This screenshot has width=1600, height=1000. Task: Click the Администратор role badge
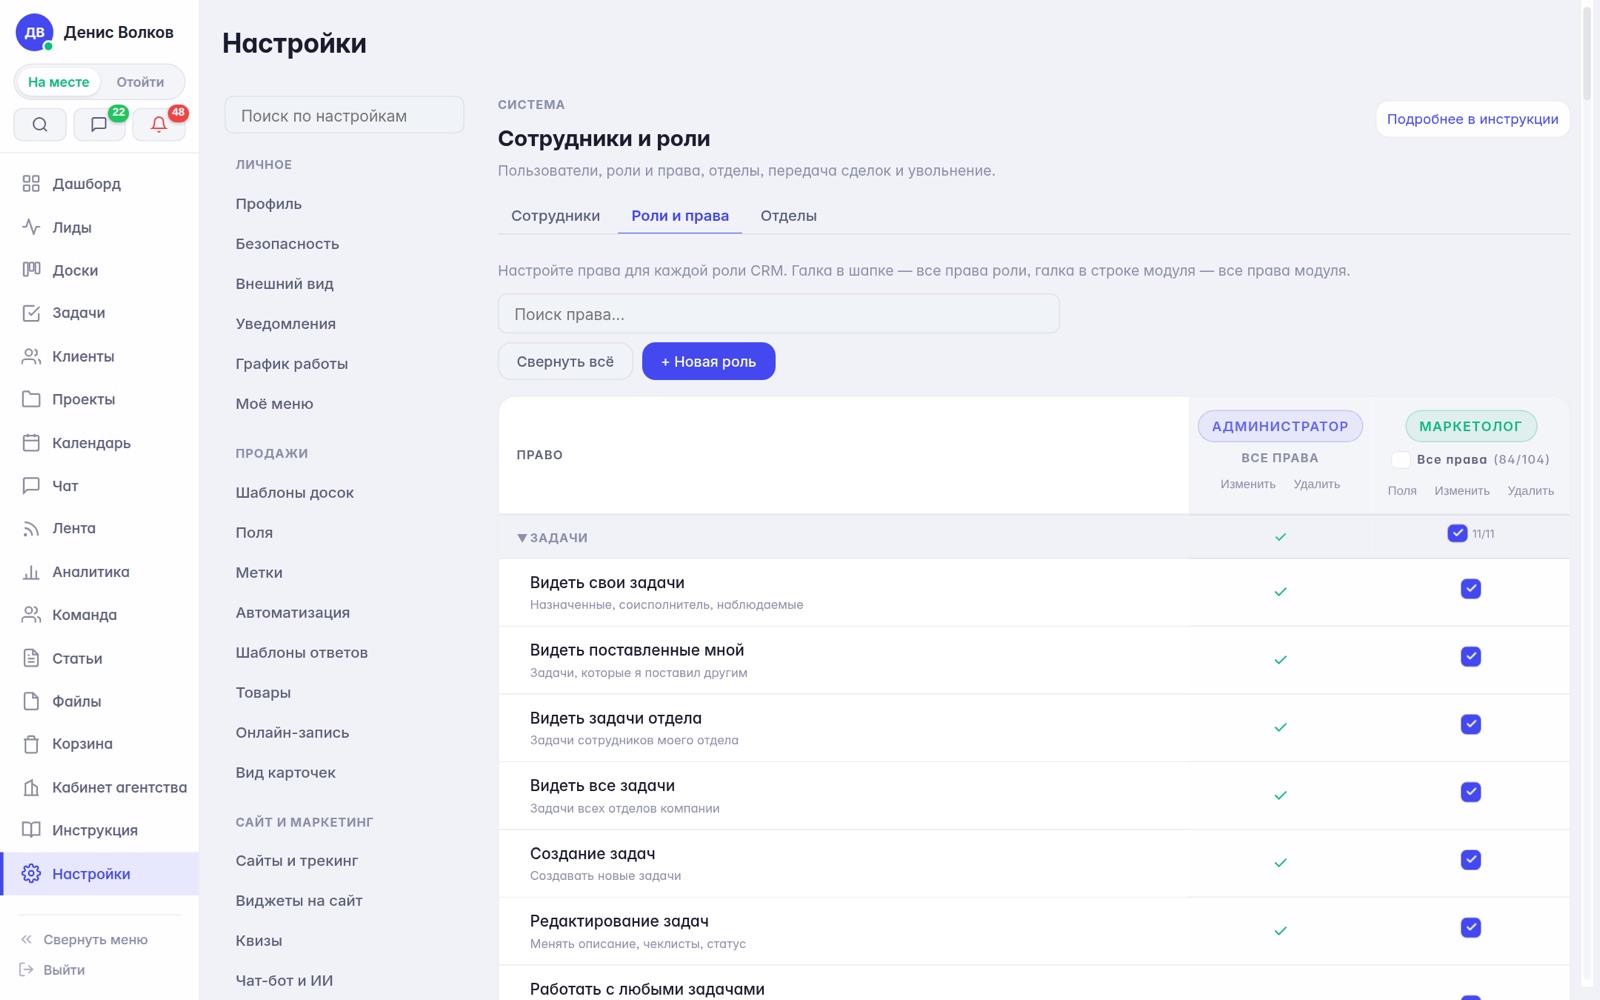[x=1280, y=426]
